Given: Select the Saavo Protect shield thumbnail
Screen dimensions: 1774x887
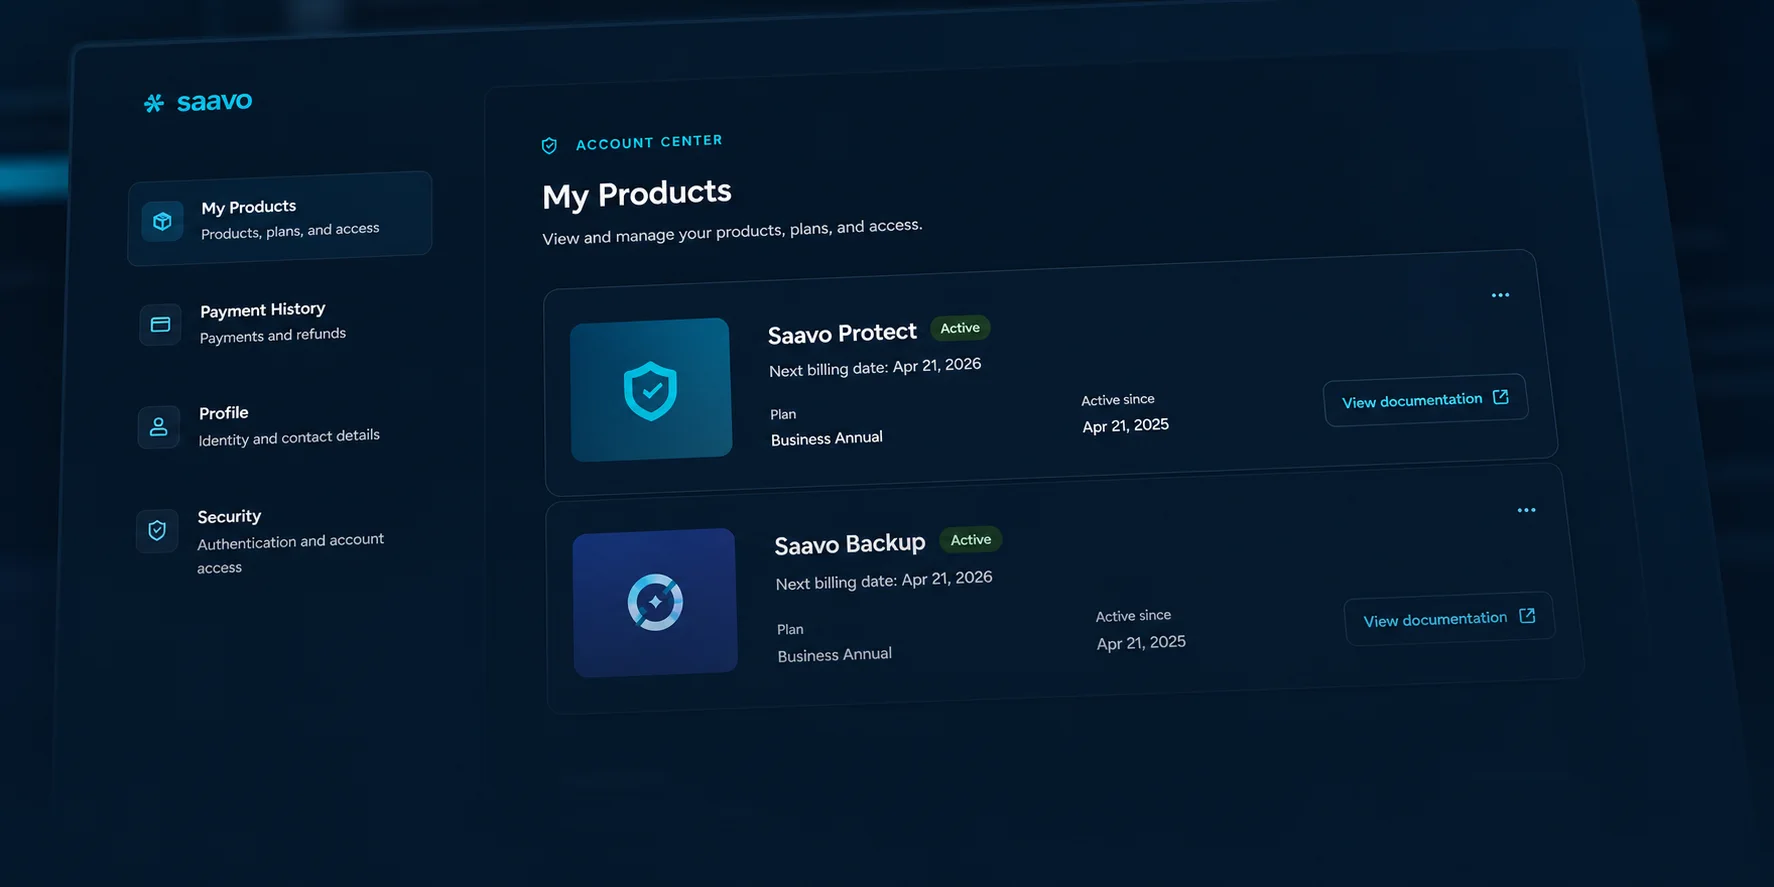Looking at the screenshot, I should (651, 390).
